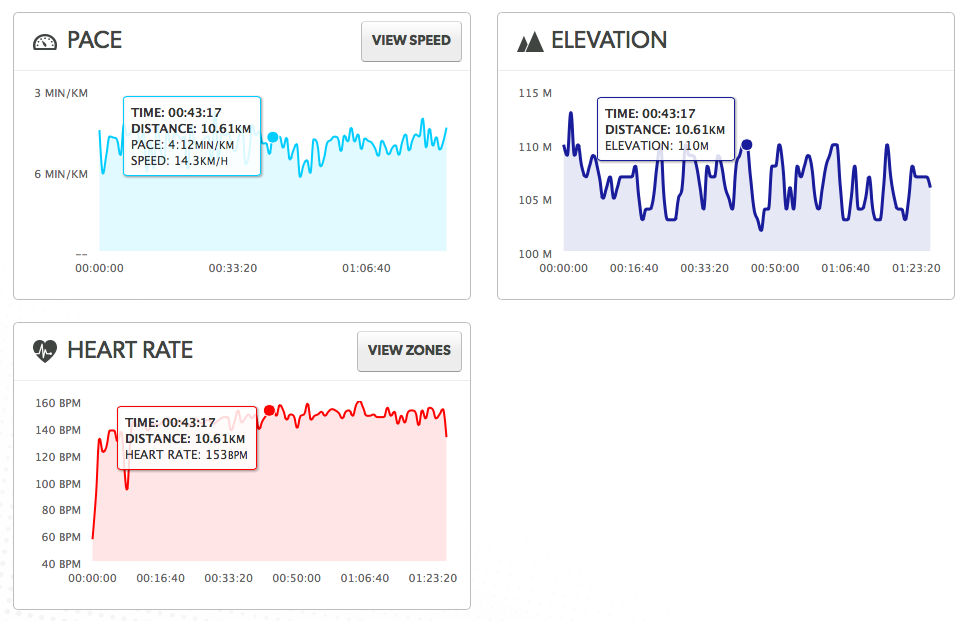This screenshot has height=621, width=965.
Task: Switch the pace chart to View Speed
Action: 411,41
